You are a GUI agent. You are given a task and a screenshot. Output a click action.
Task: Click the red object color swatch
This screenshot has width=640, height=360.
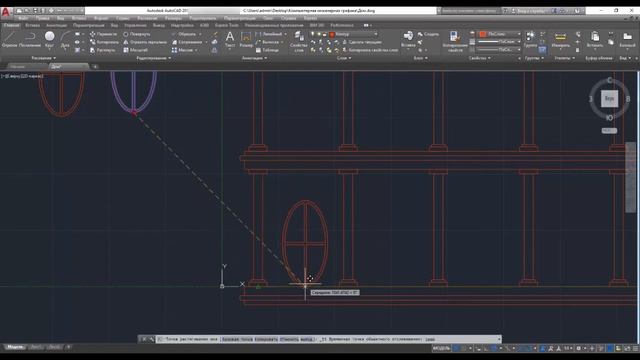(x=483, y=34)
